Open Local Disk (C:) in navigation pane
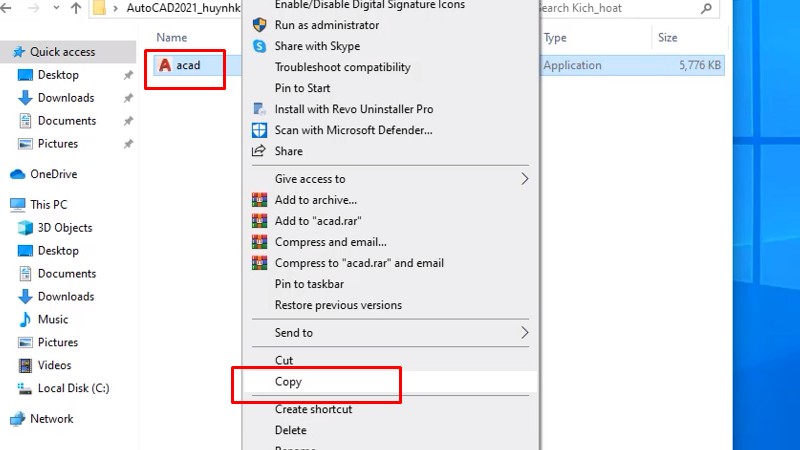The height and width of the screenshot is (450, 800). (x=73, y=388)
